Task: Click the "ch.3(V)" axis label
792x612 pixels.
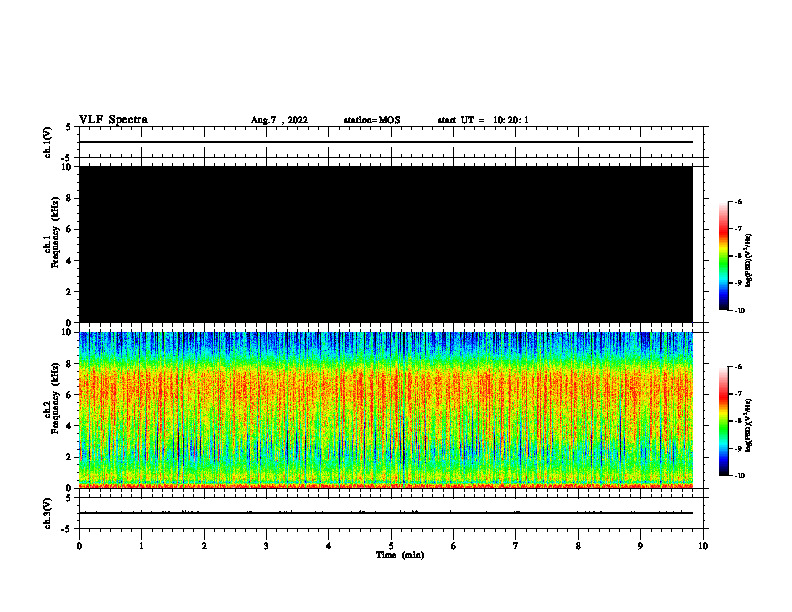Action: pos(47,513)
